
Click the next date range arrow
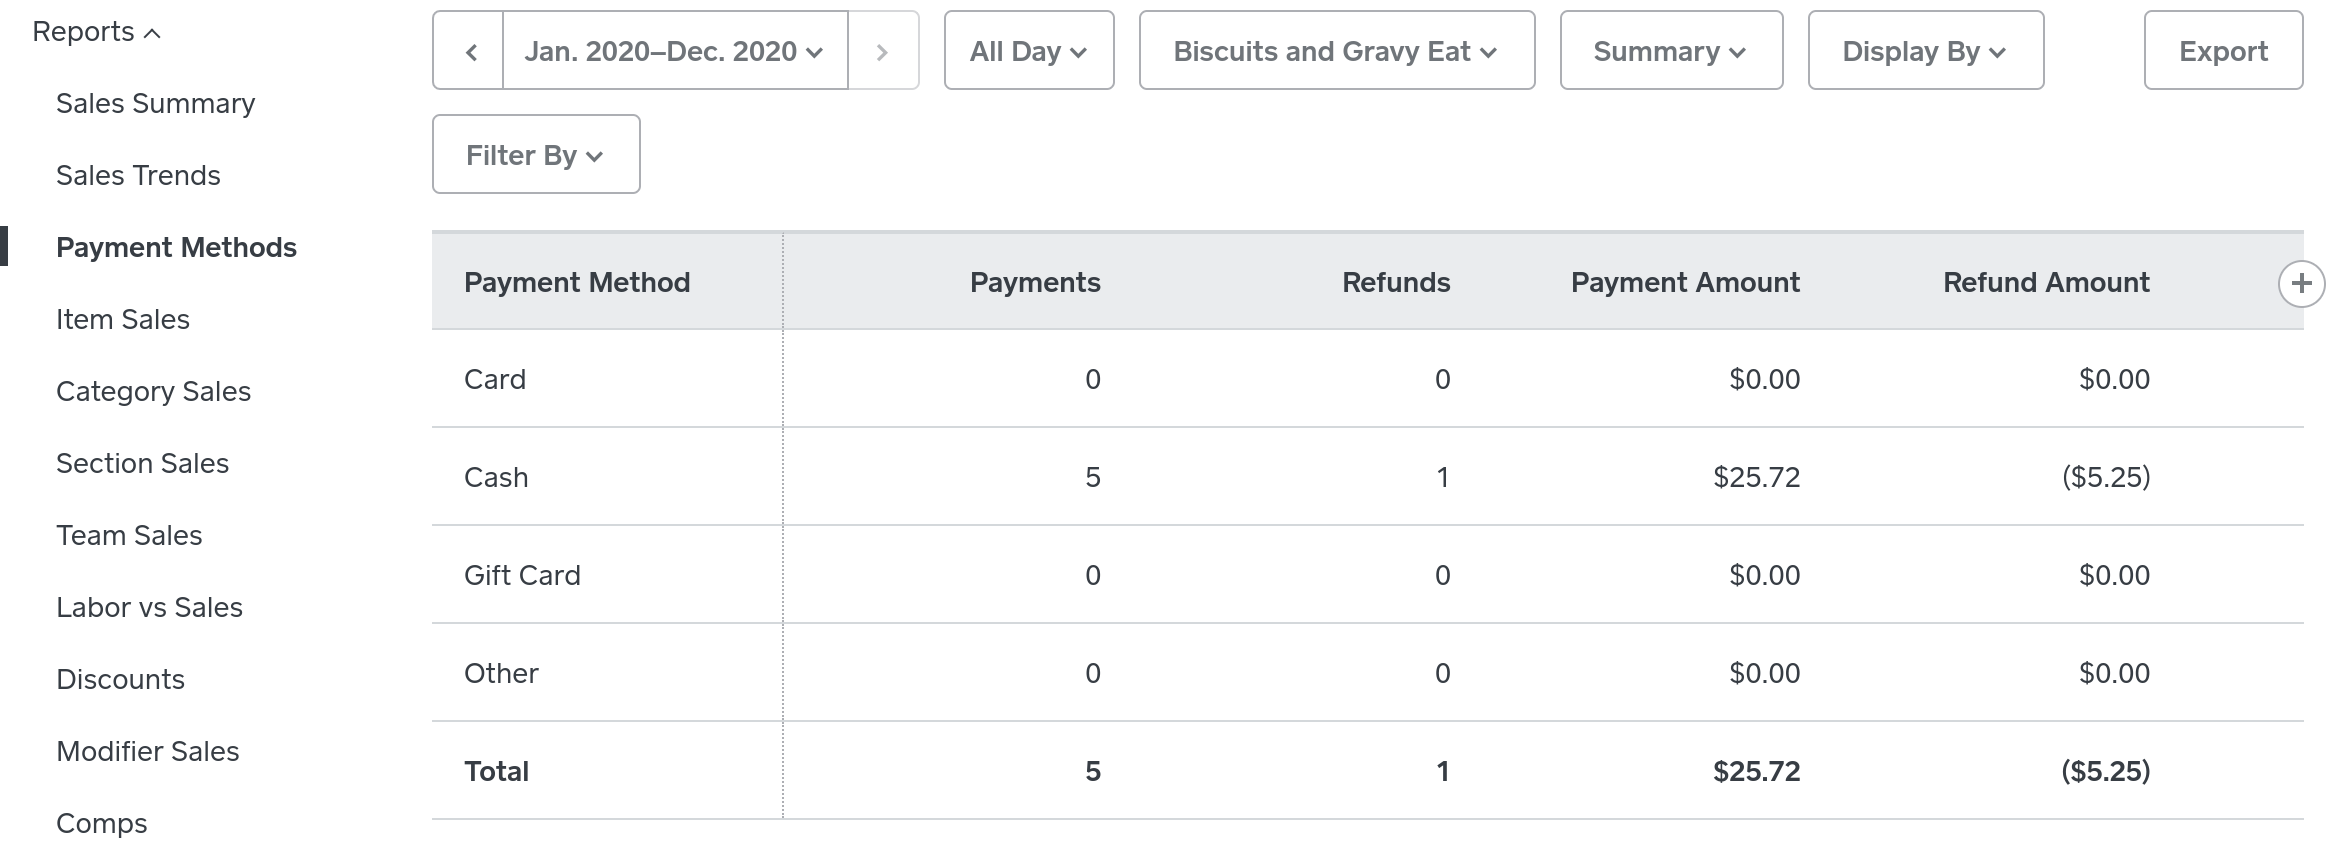coord(882,51)
